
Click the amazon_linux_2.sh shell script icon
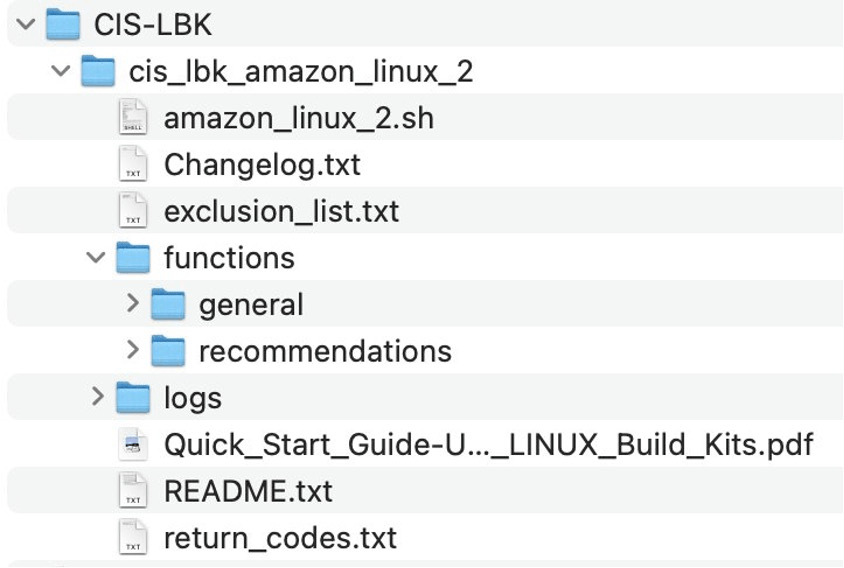point(133,118)
